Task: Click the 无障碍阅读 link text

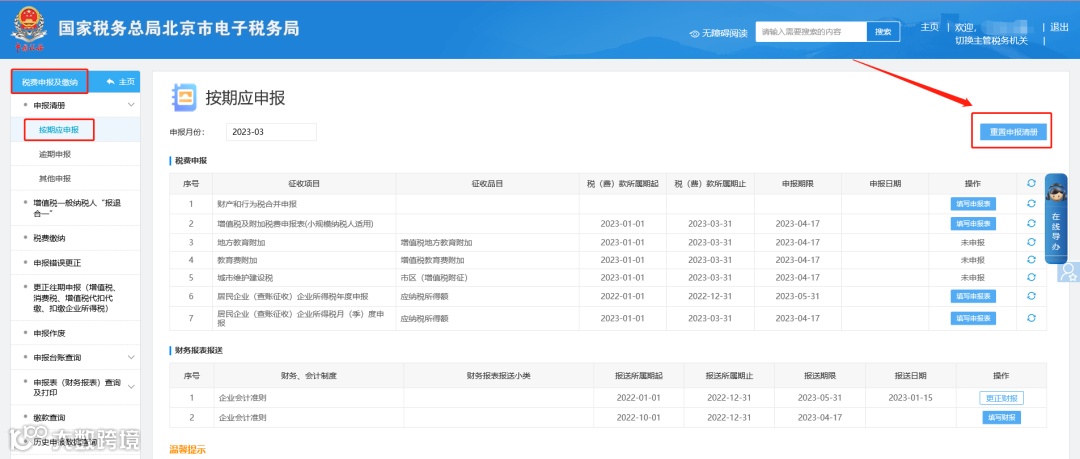Action: 725,33
